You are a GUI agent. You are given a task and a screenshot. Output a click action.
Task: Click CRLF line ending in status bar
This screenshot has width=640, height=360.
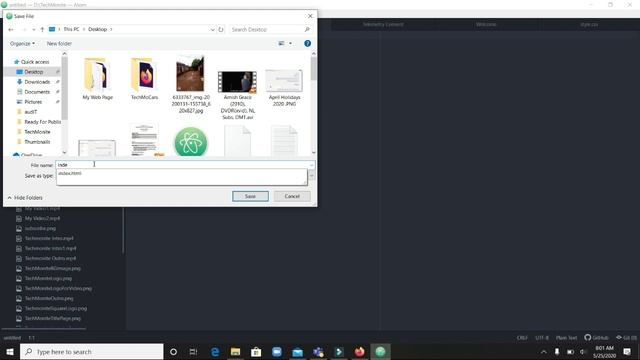[522, 338]
